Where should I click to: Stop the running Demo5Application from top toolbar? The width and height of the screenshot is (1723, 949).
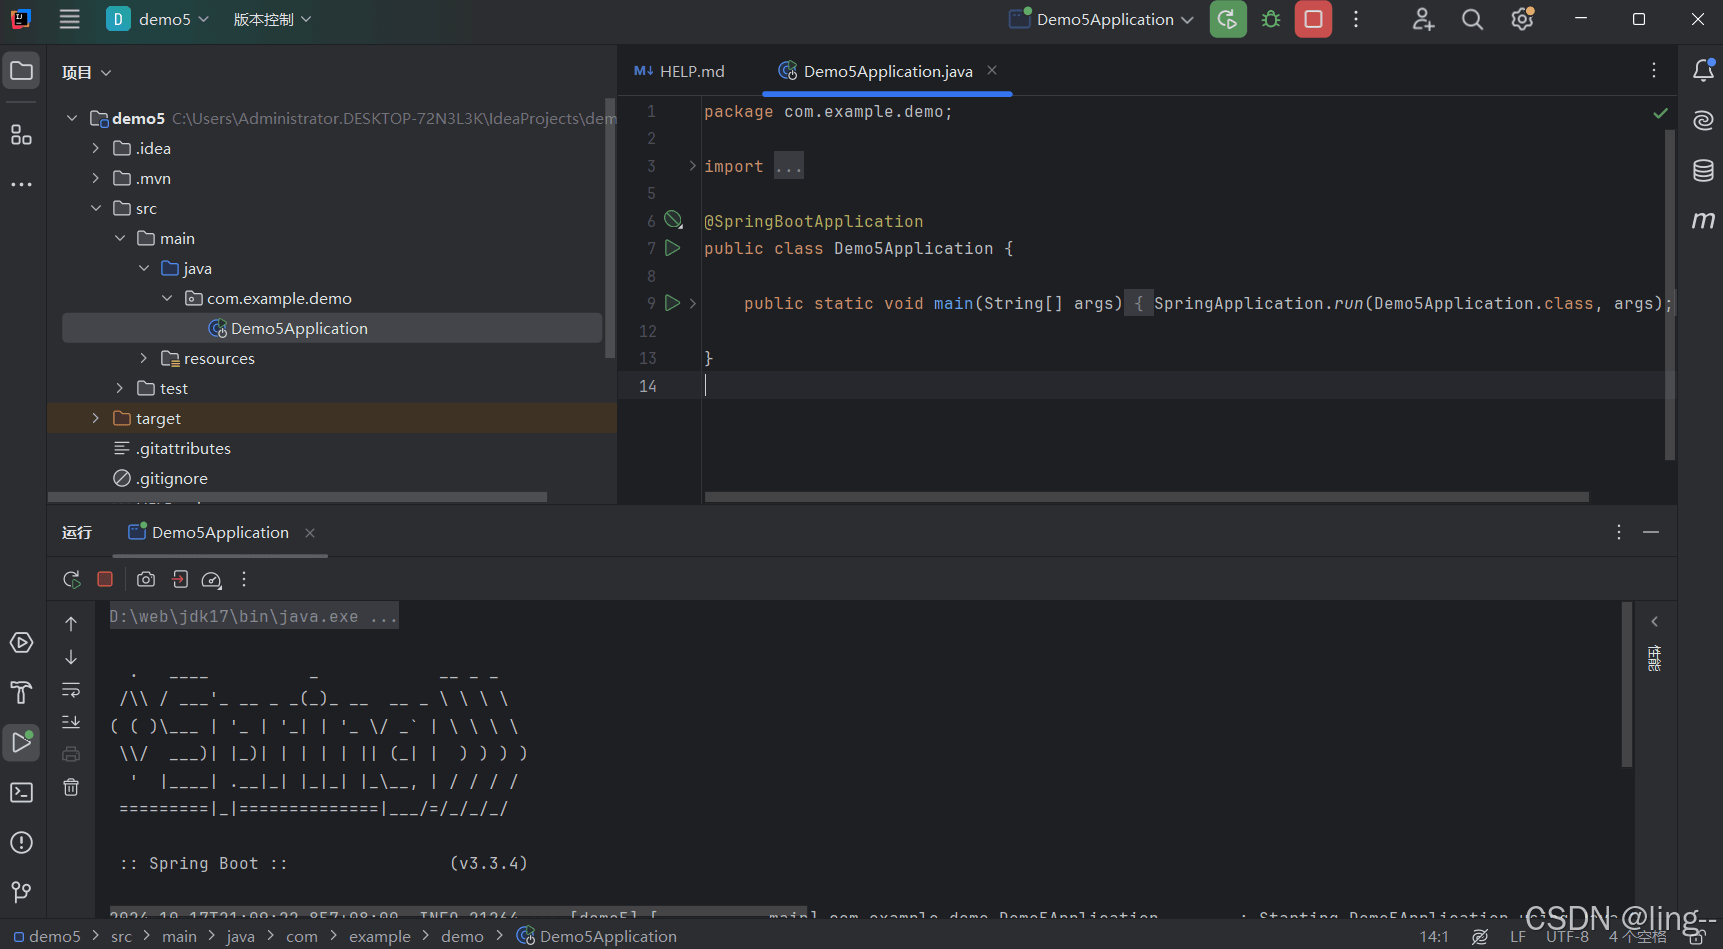click(x=1313, y=19)
